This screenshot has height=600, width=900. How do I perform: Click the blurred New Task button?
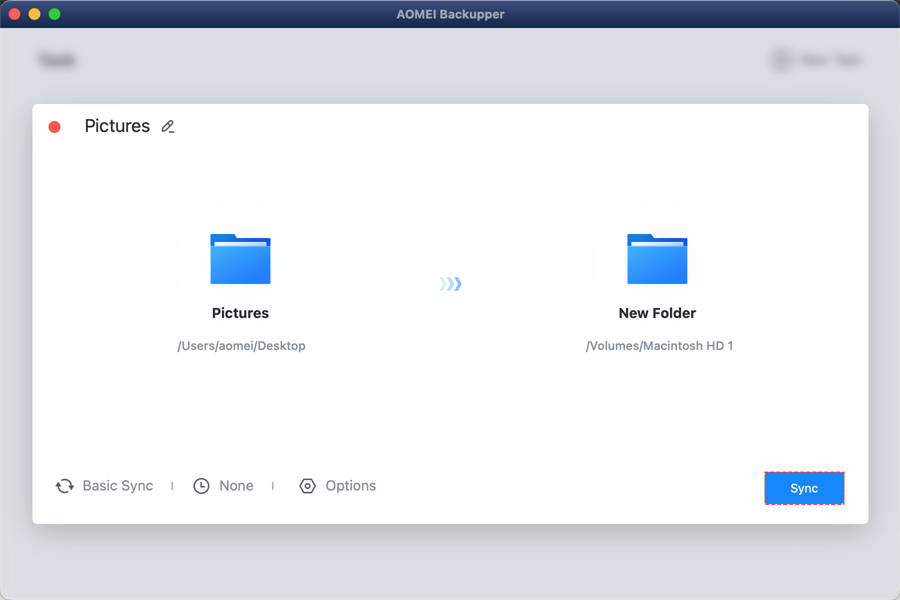[817, 61]
